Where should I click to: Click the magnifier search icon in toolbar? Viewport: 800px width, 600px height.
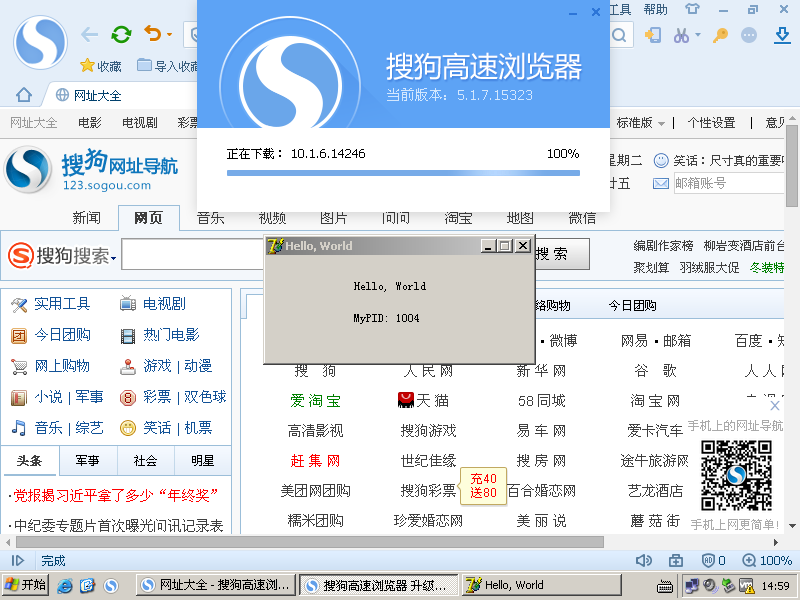tap(619, 35)
